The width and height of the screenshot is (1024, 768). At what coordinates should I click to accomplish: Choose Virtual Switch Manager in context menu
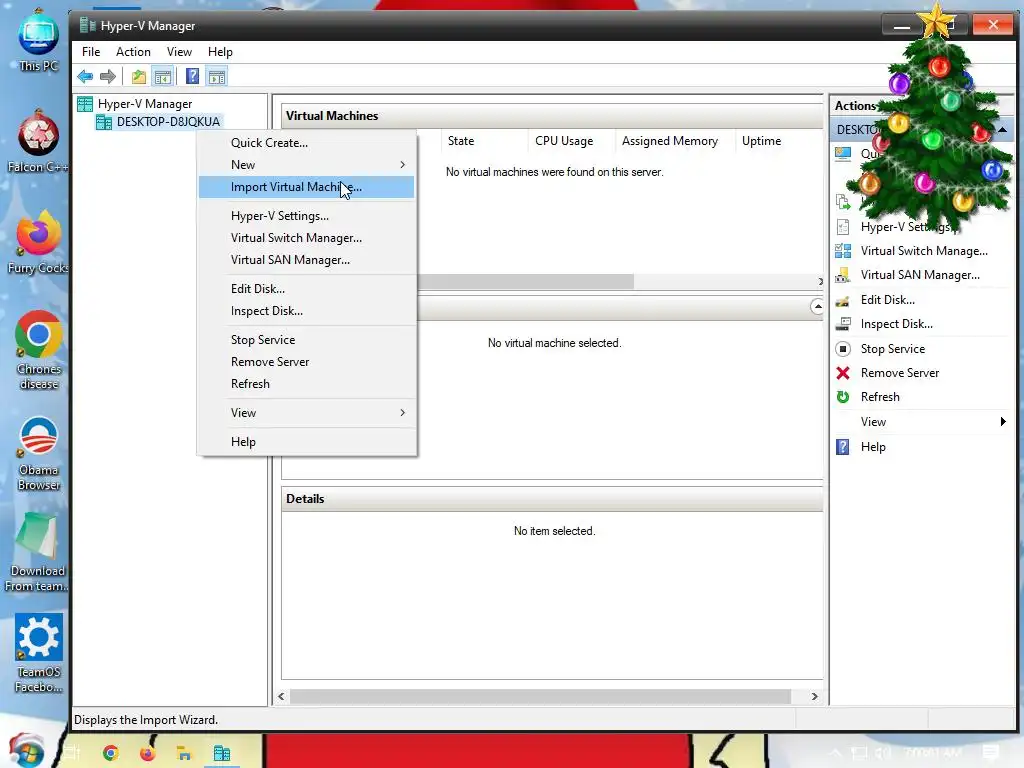pos(306,238)
